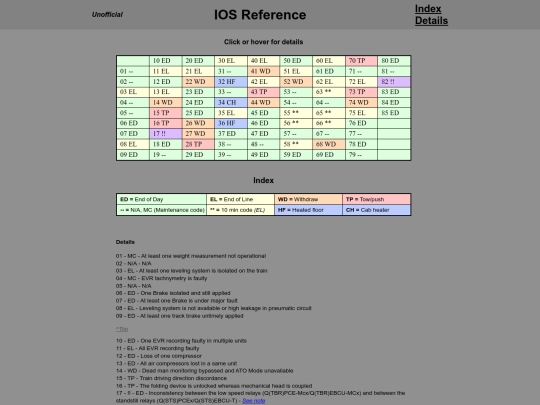
Task: Click legend entry 'EL = End of Line'
Action: (240, 199)
